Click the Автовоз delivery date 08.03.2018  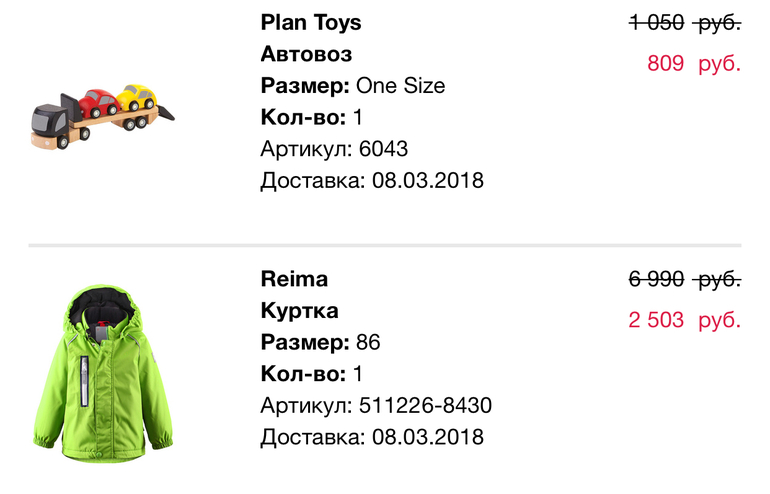[x=372, y=181]
